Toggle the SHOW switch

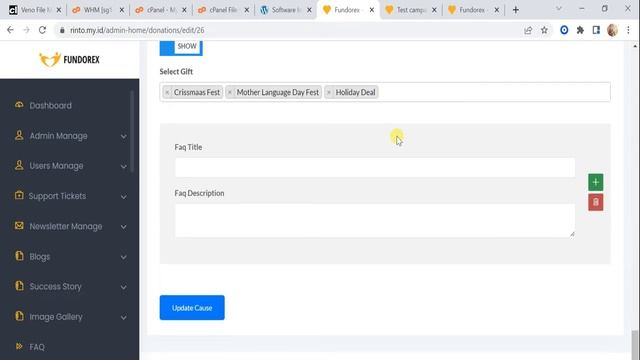[181, 47]
